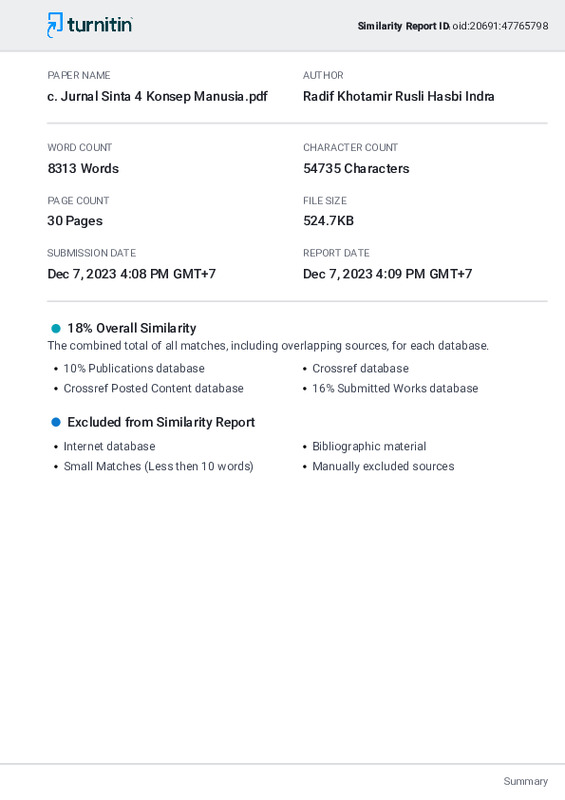Viewport: 565px width, 800px height.
Task: Select the 8313 Words count value
Action: pos(83,168)
